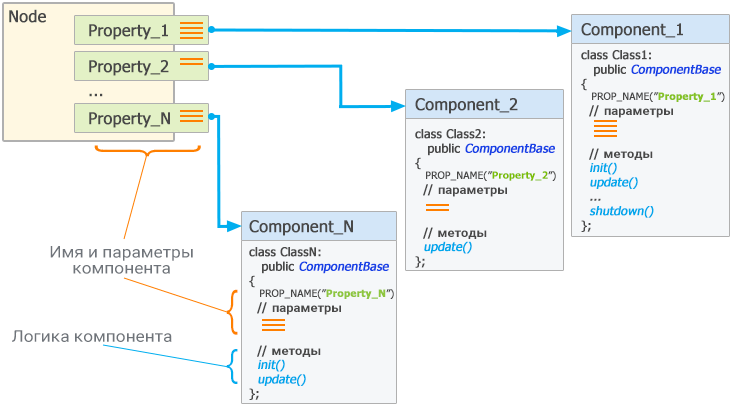Click ComponentBase in Component_2
Viewport: 734px width, 406px height.
(510, 148)
